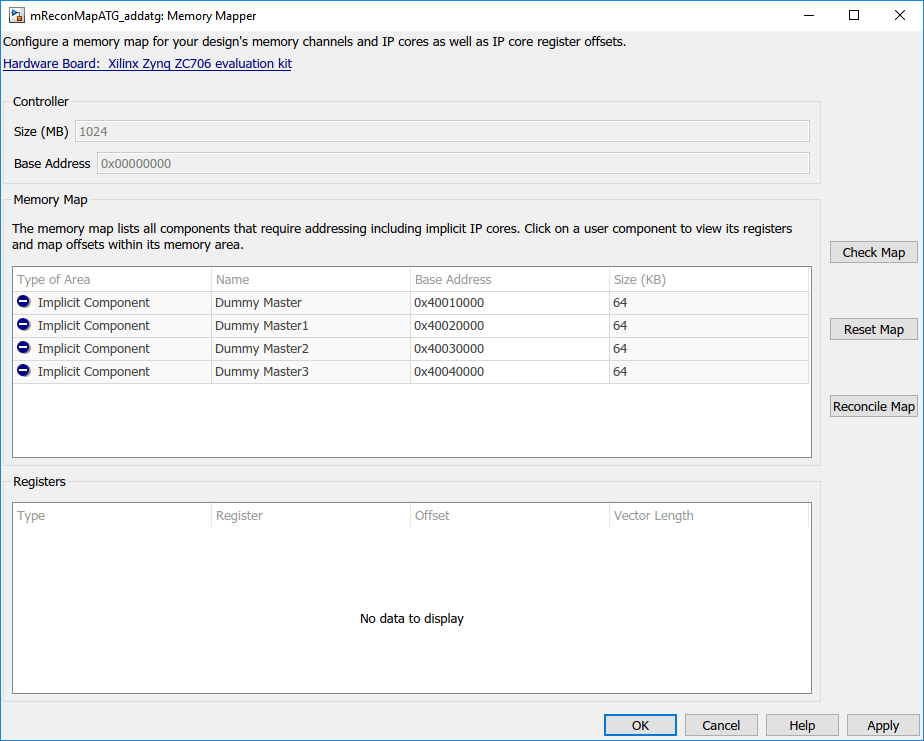
Task: Open Xilinx Zynq ZC706 hardware board link
Action: (147, 63)
